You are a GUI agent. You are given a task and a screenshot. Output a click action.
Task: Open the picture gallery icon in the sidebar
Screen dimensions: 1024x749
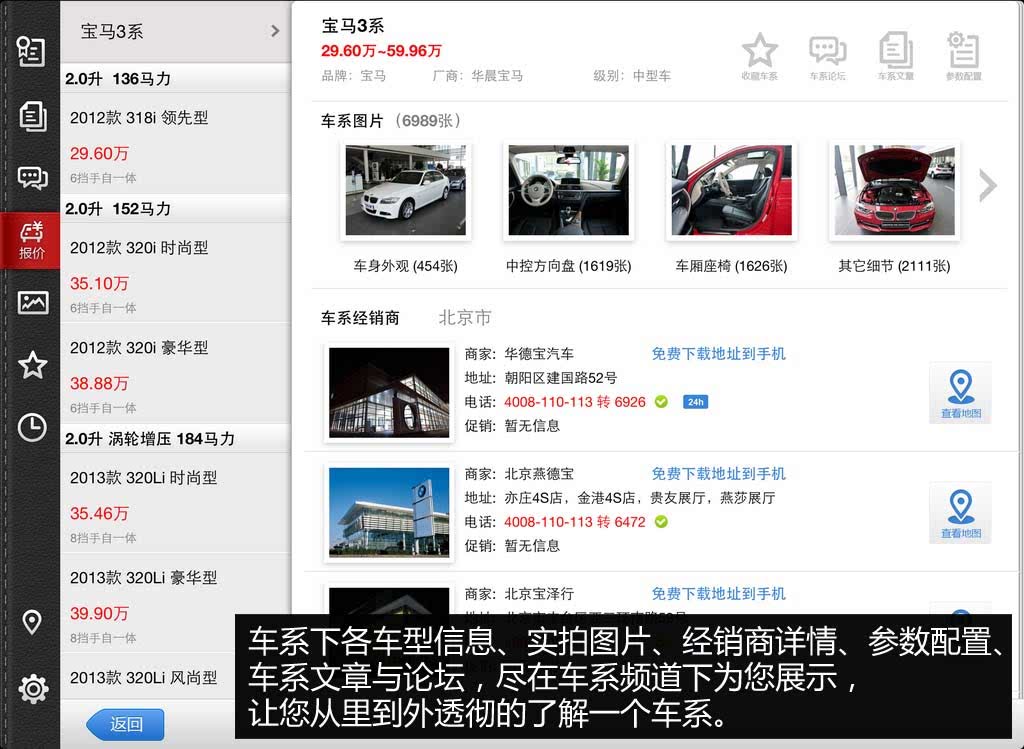(x=33, y=302)
